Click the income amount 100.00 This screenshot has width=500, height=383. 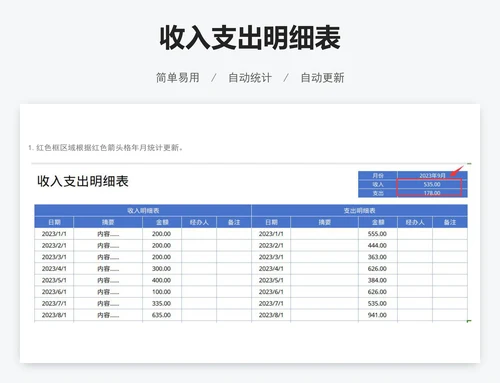point(161,292)
